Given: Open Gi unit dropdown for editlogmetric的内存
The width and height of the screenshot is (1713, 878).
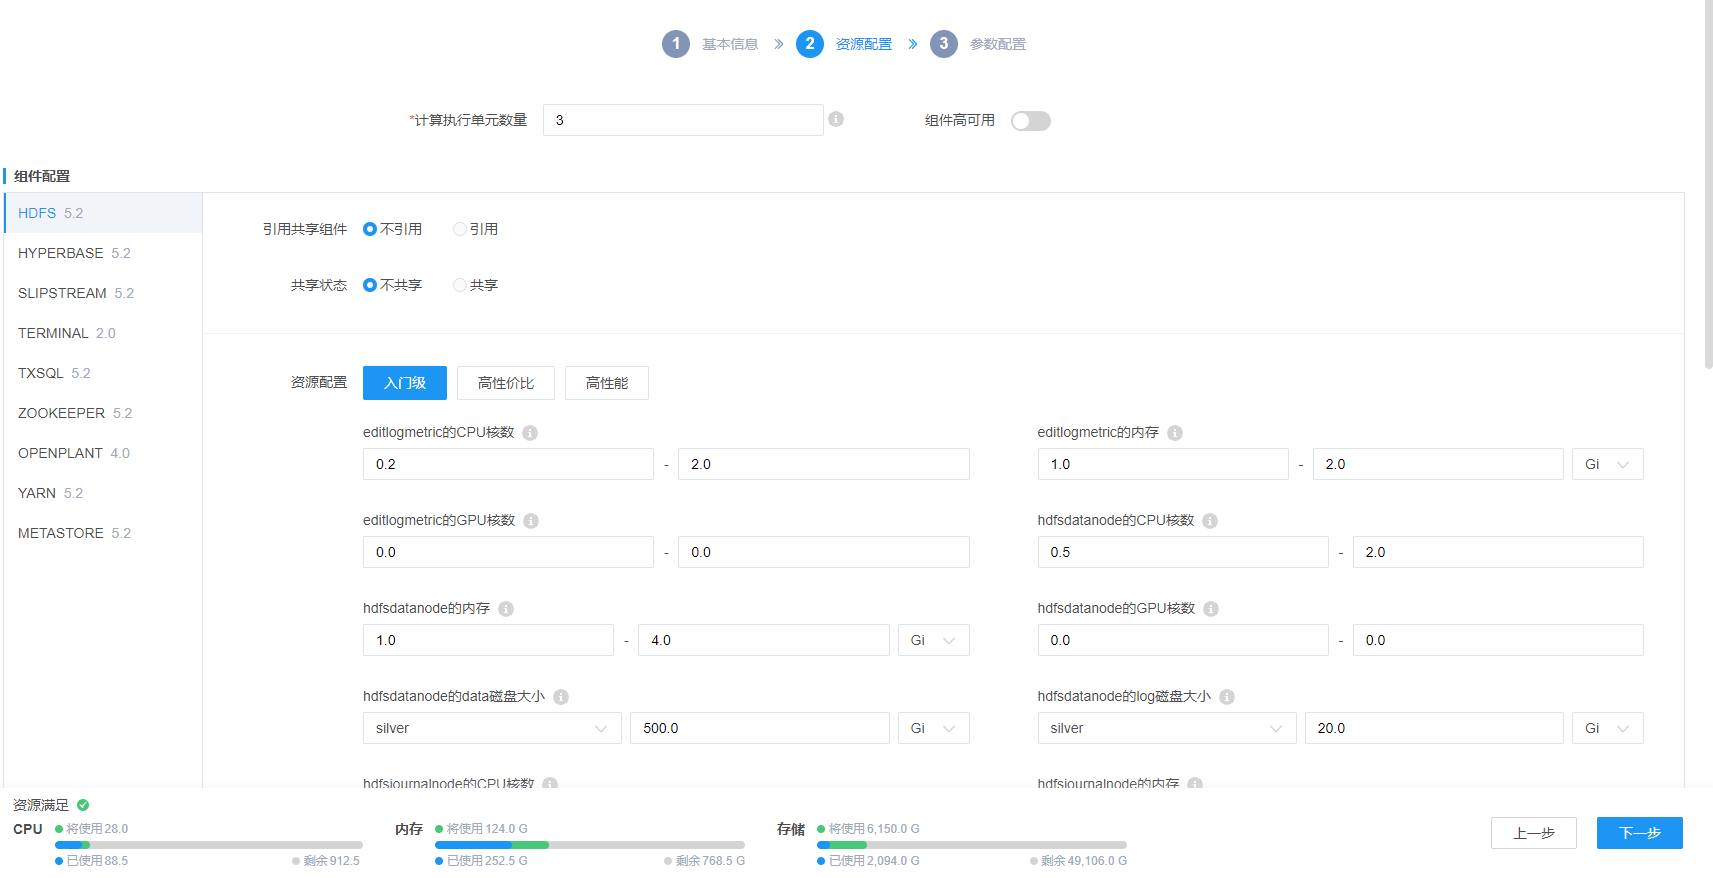Looking at the screenshot, I should click(x=1607, y=464).
